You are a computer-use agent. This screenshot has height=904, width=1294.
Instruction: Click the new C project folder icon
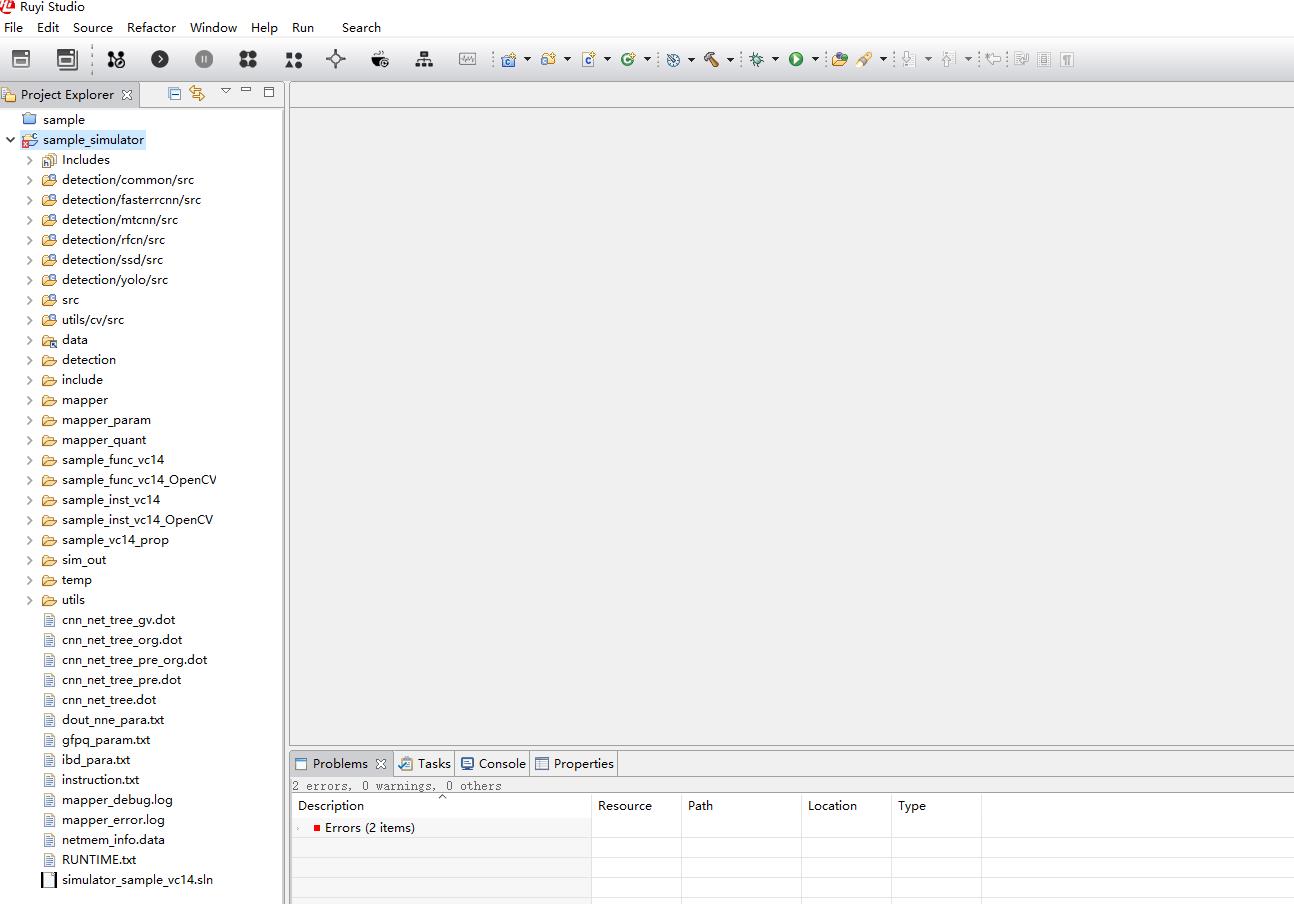pyautogui.click(x=509, y=59)
